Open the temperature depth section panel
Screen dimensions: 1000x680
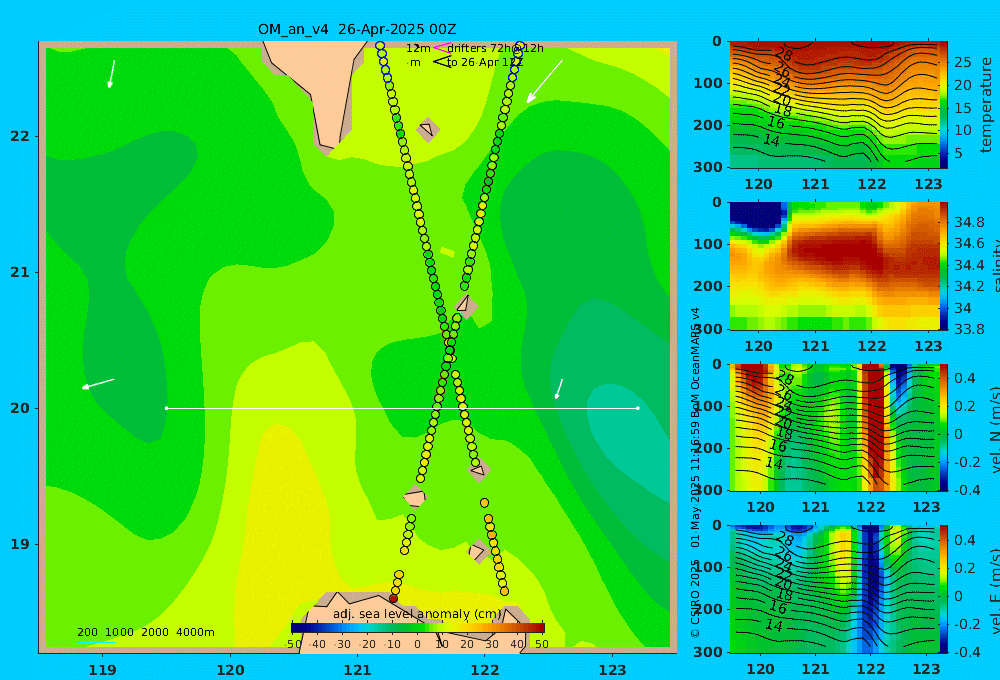[x=834, y=105]
